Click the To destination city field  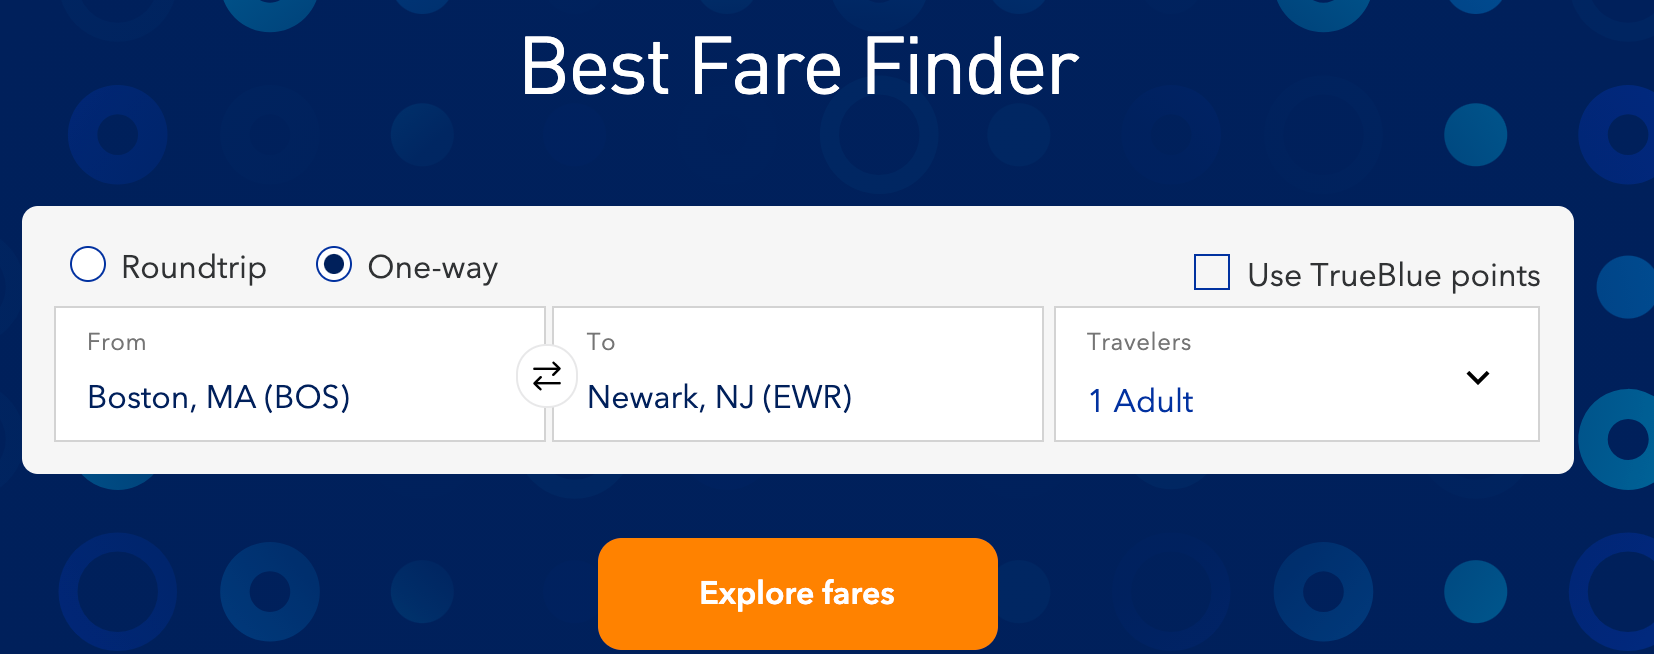point(798,374)
